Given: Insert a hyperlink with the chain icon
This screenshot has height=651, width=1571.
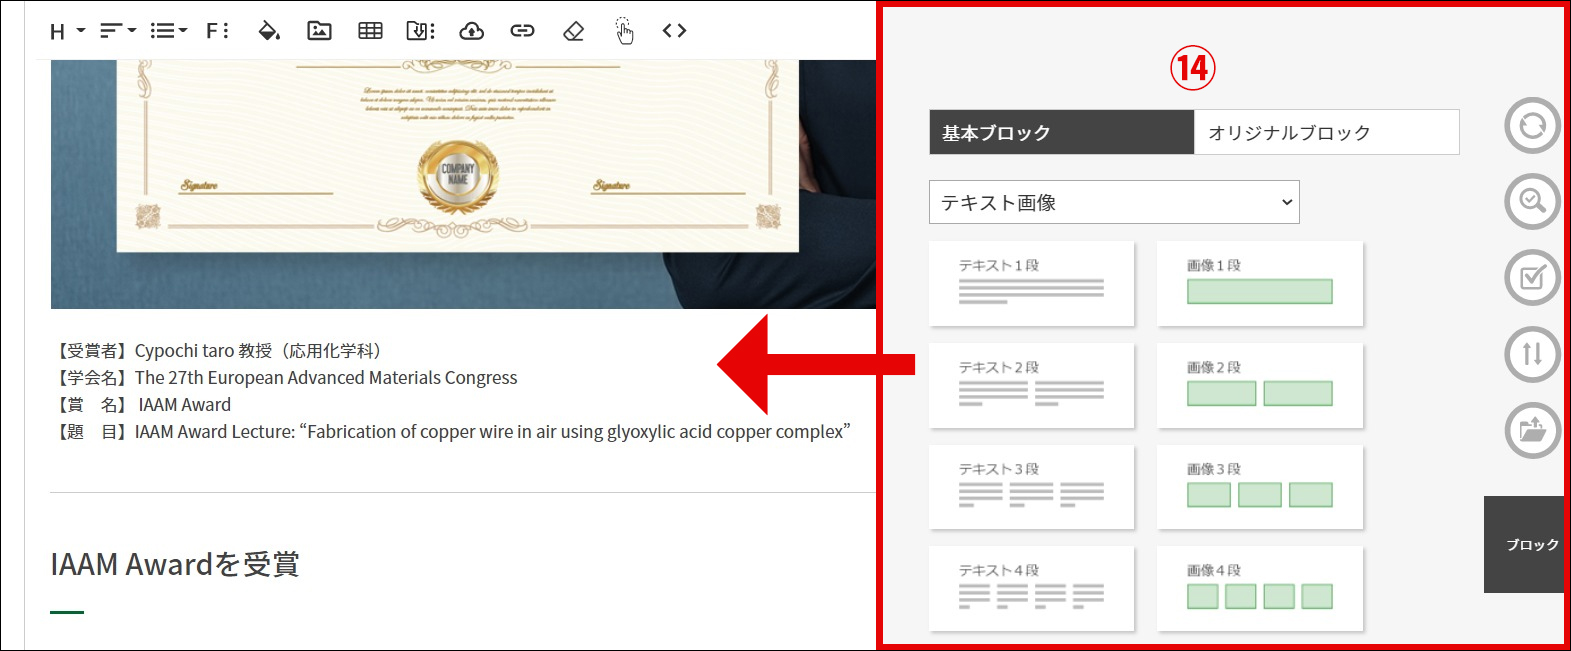Looking at the screenshot, I should tap(522, 31).
